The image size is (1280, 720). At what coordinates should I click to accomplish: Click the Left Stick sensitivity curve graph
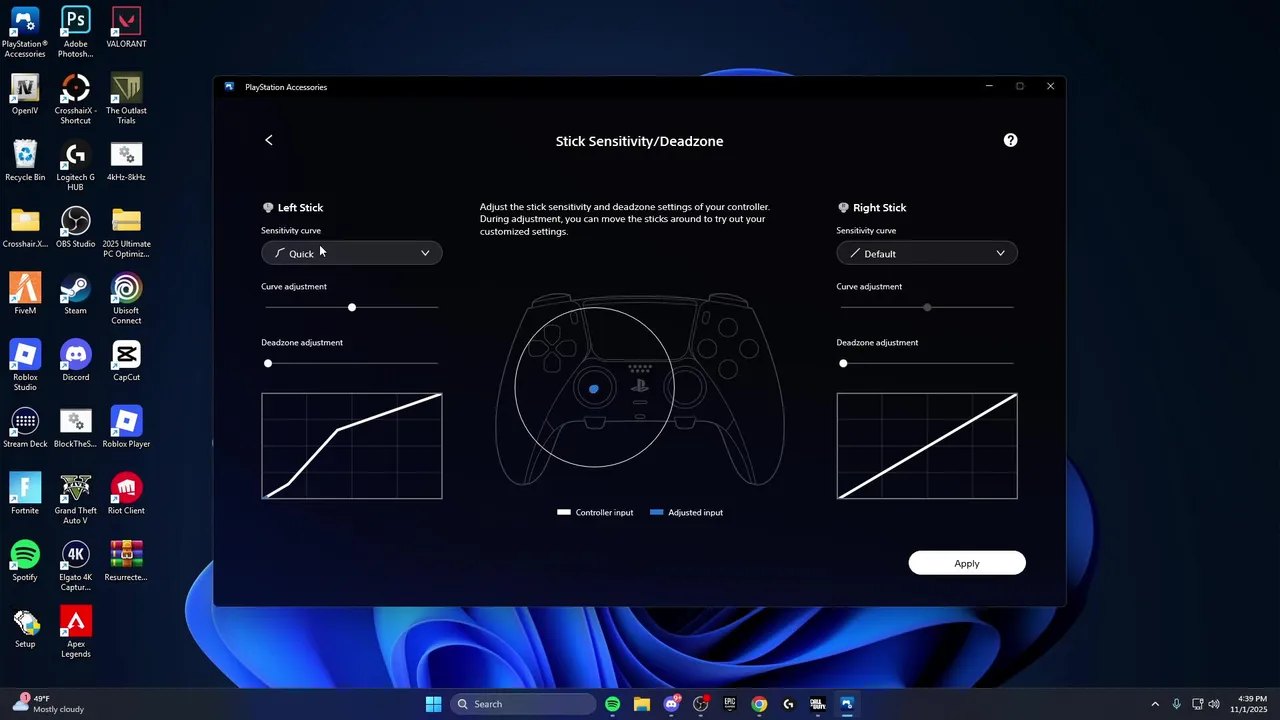click(x=351, y=446)
